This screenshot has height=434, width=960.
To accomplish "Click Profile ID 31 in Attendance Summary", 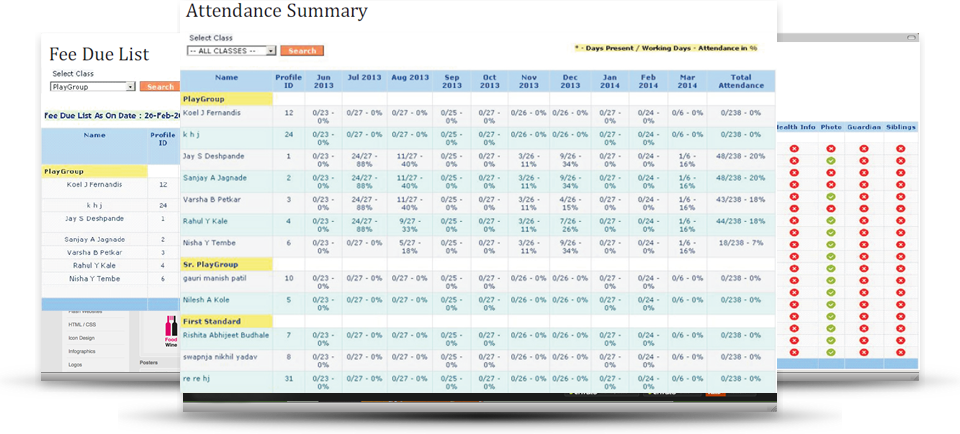I will [x=289, y=379].
